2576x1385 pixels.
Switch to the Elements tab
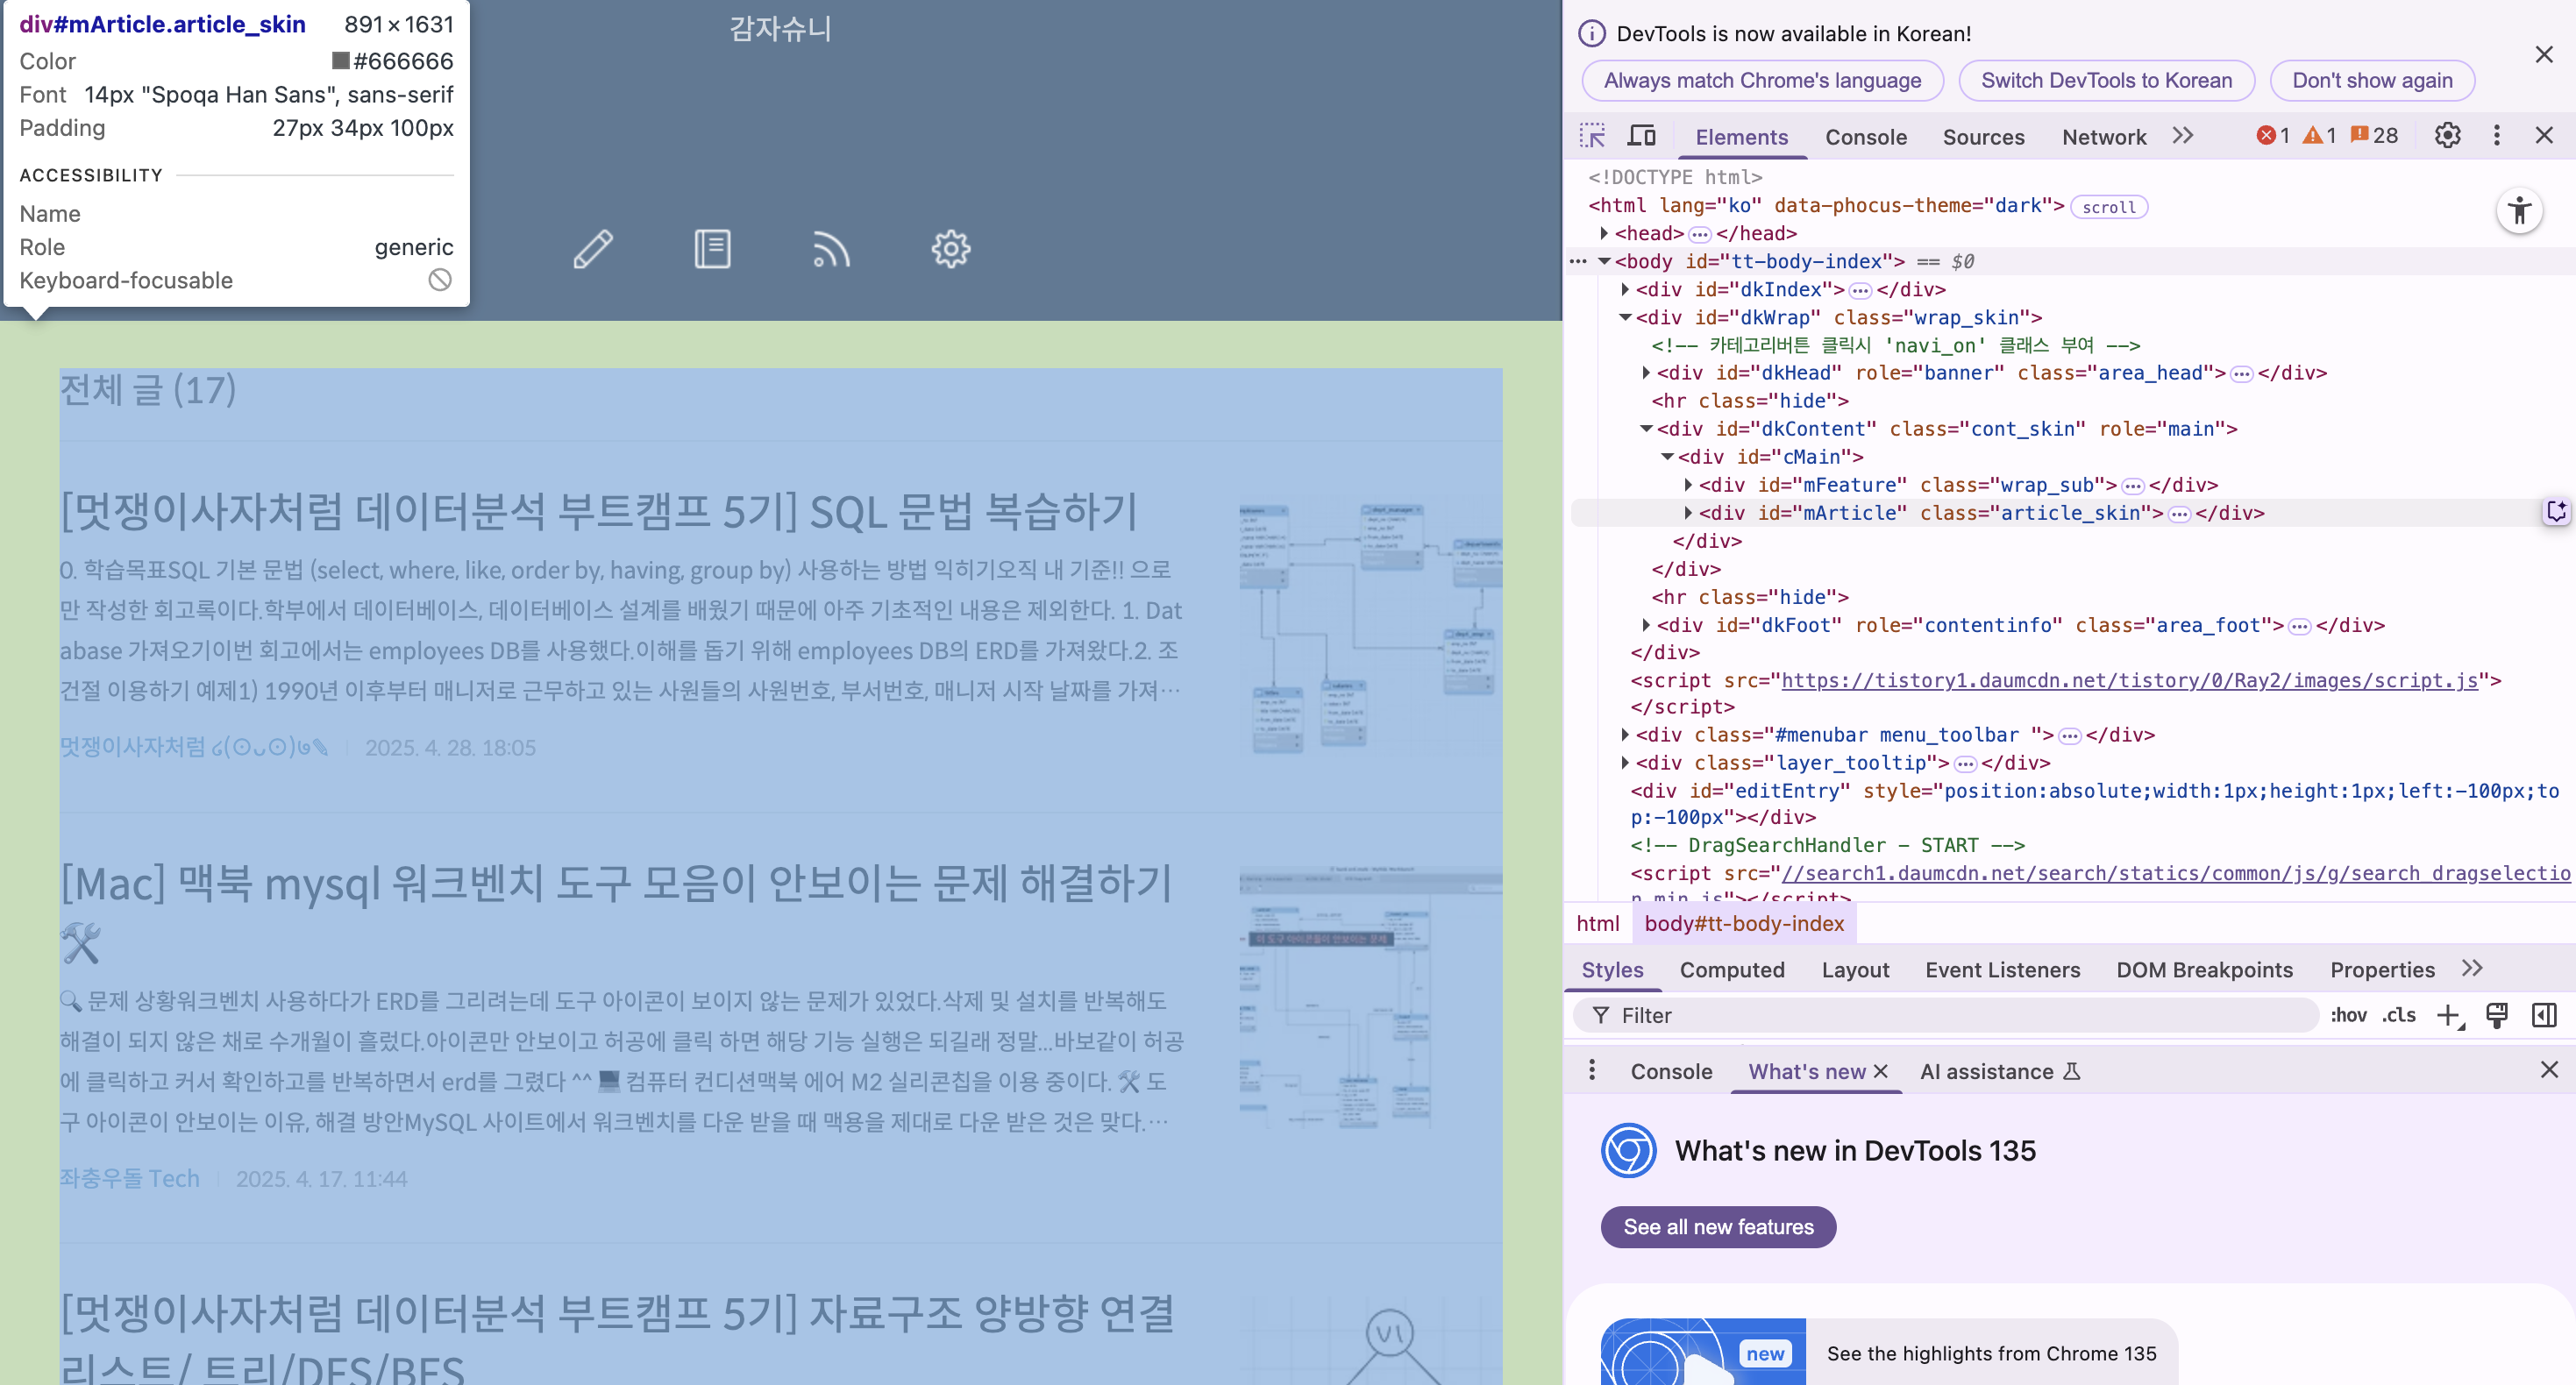tap(1741, 137)
